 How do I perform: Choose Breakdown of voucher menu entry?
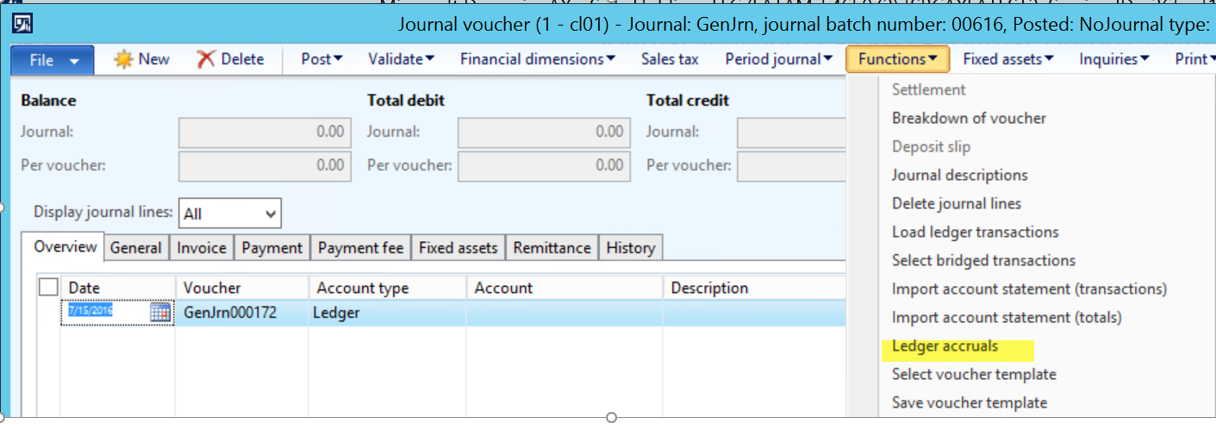[x=968, y=118]
